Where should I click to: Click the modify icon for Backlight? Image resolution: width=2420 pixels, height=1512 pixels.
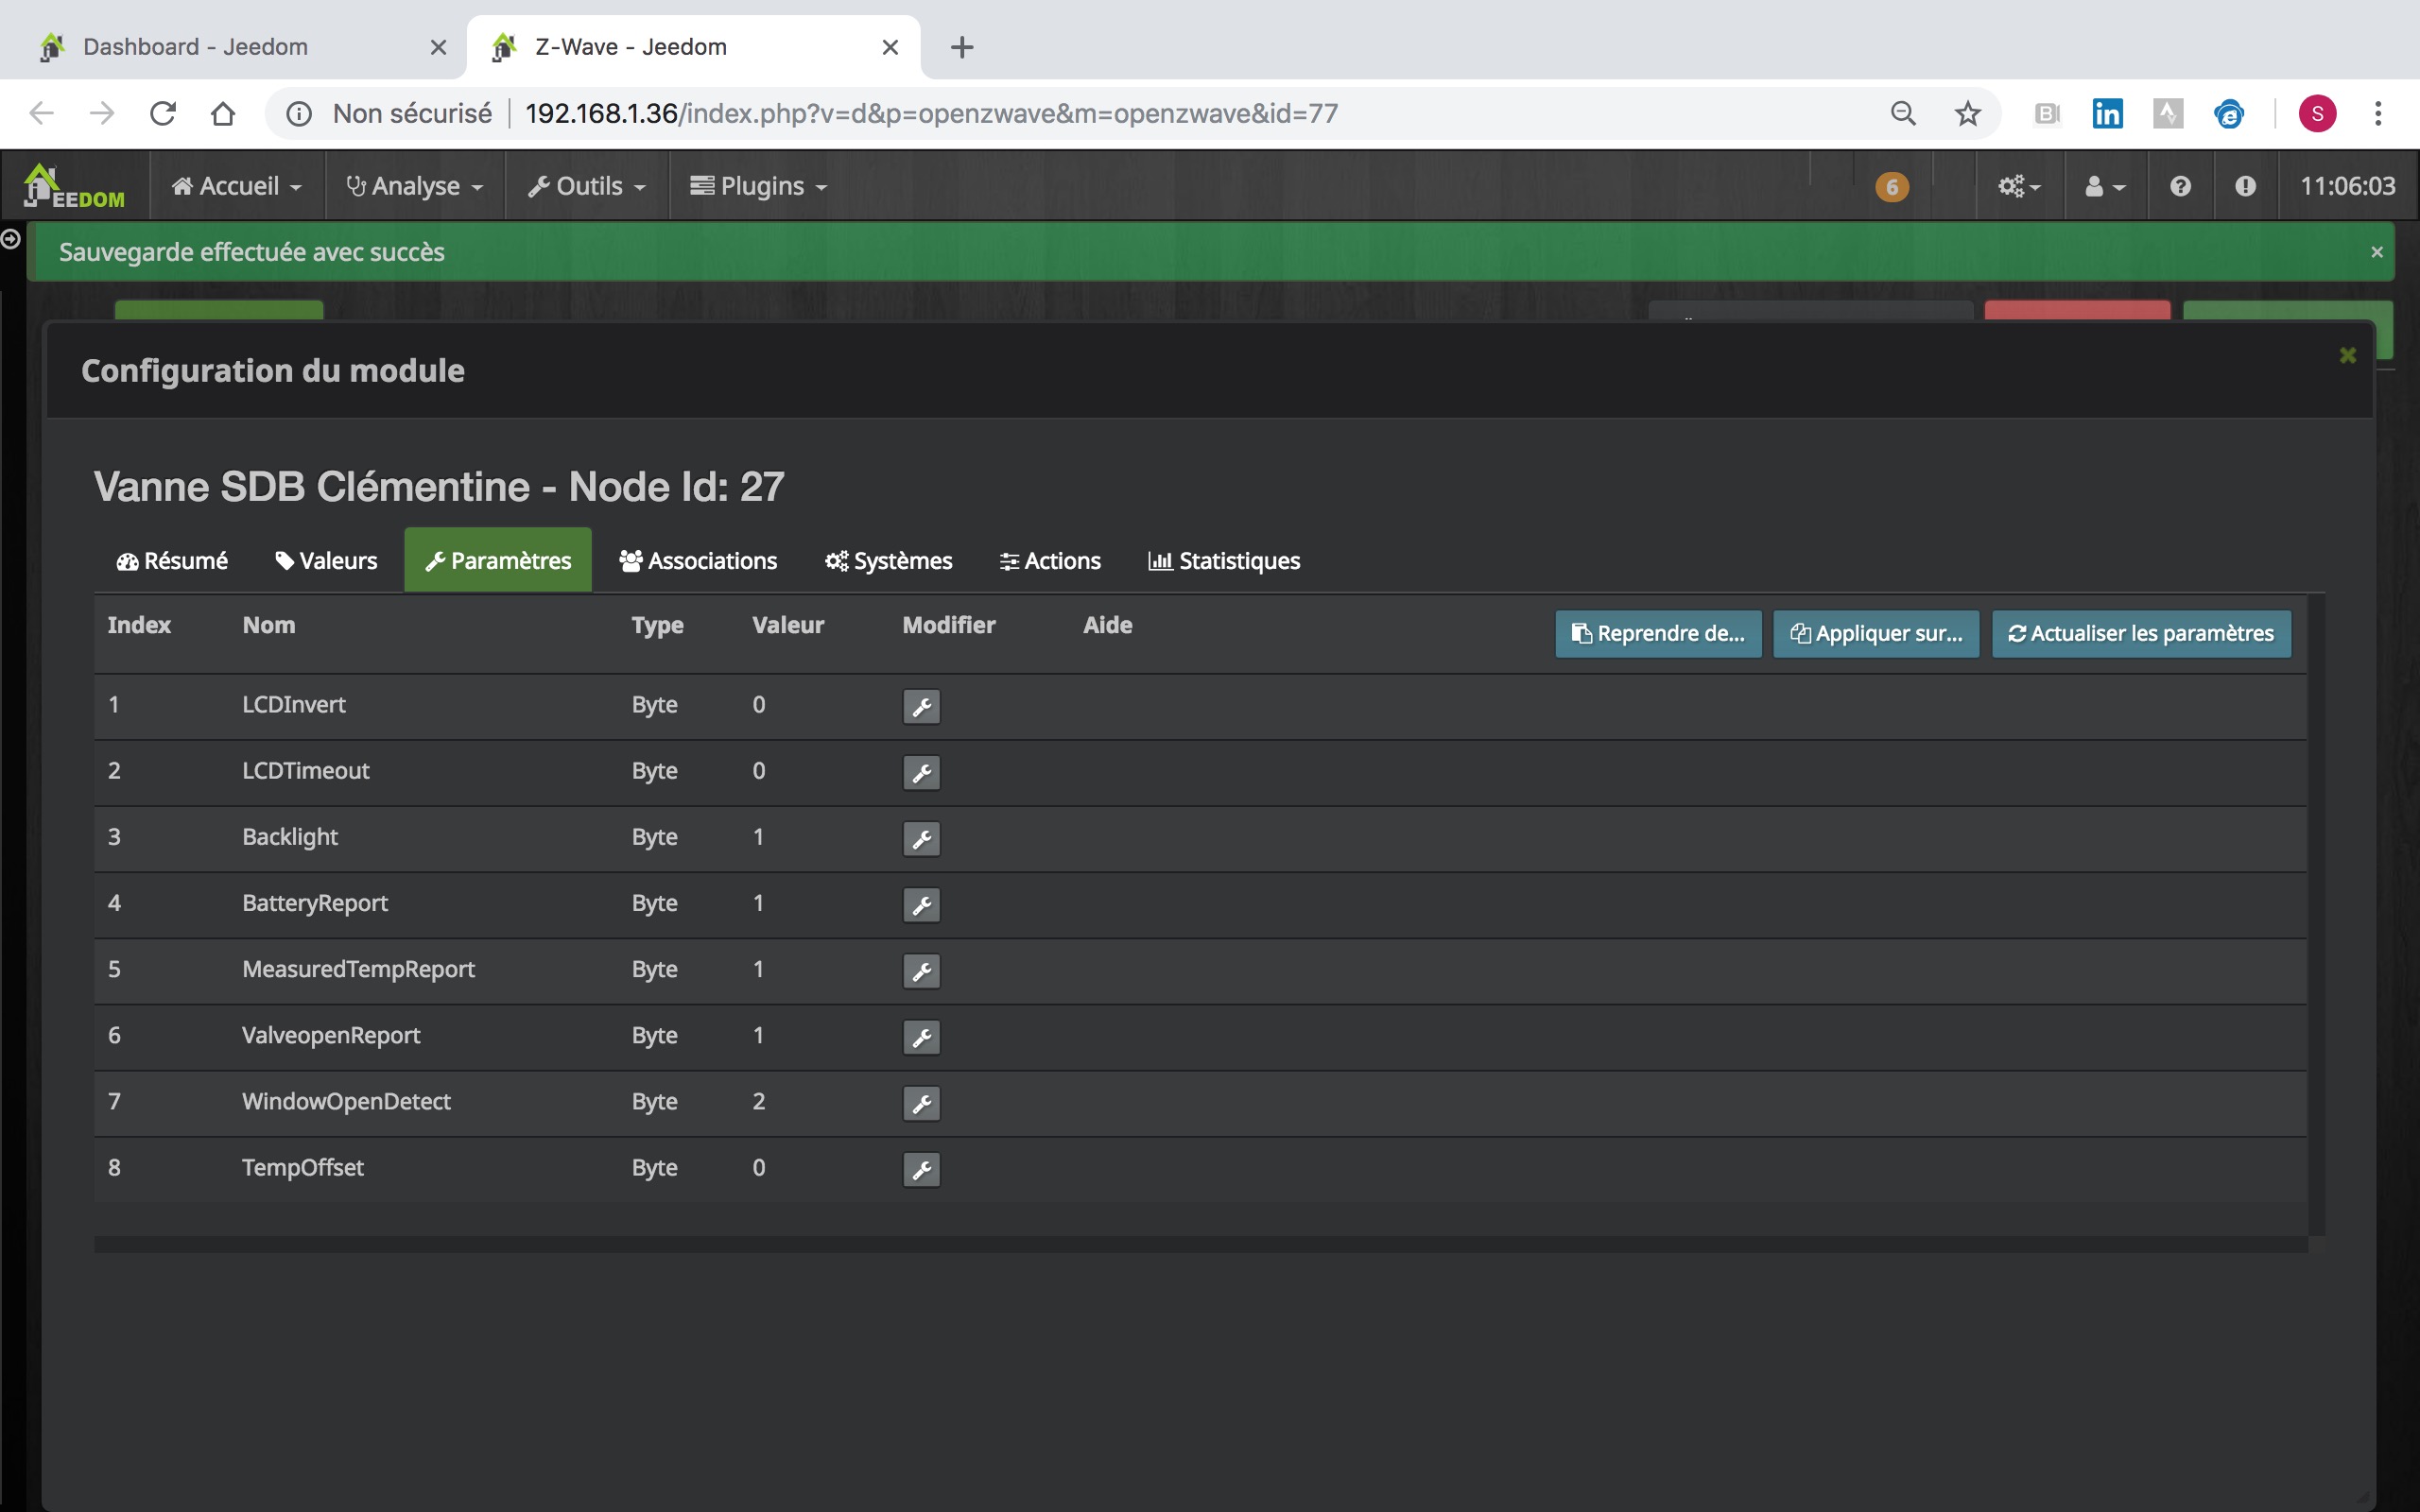click(x=920, y=838)
